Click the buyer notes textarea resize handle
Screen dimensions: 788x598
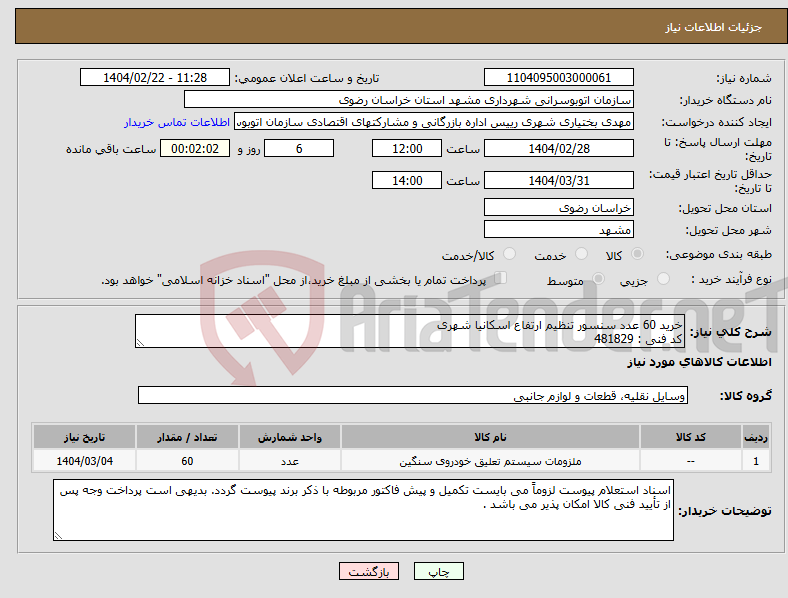(x=58, y=536)
